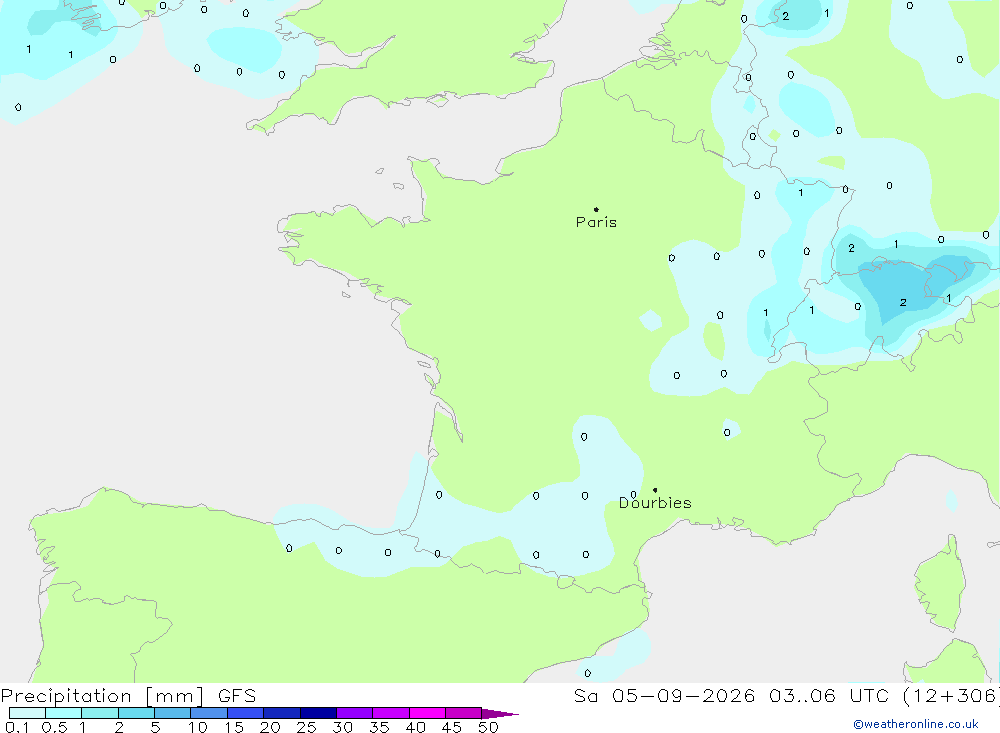Click the above-50 arrow tip of legend

499,714
